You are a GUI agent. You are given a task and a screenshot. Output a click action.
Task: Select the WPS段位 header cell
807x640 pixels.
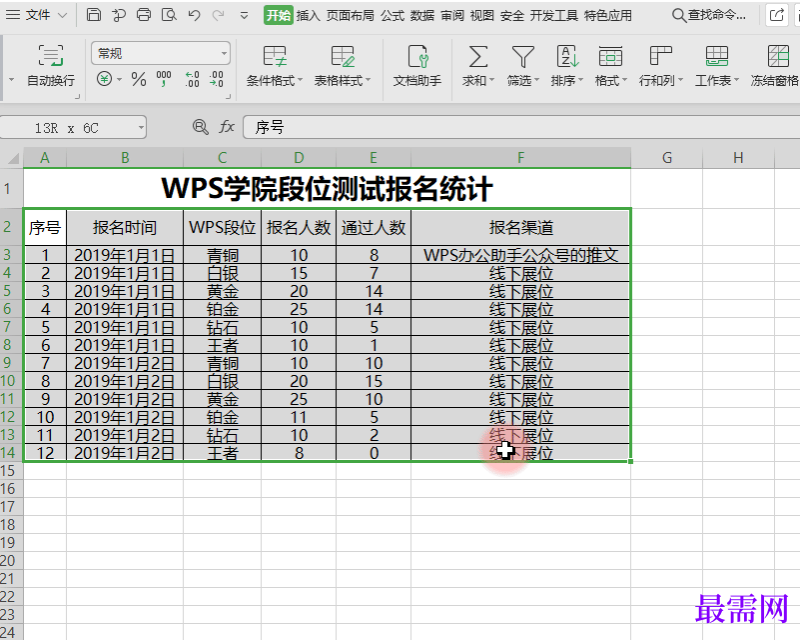(222, 227)
